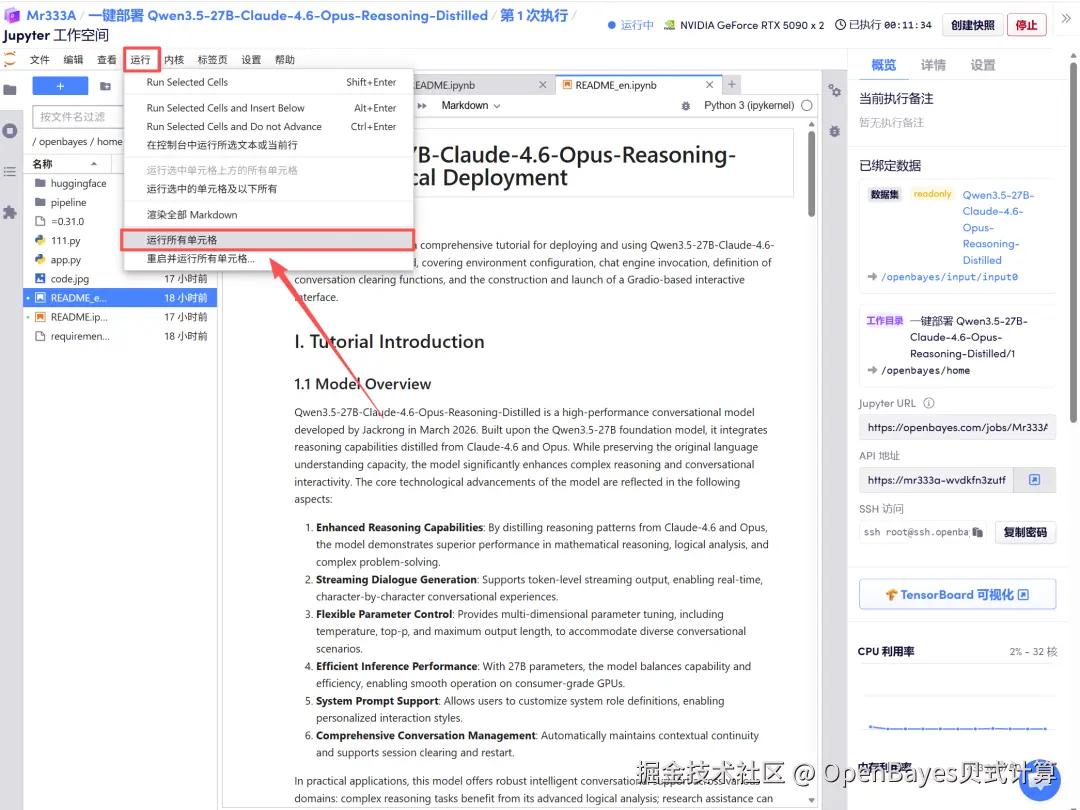Open the 内核 menu
The image size is (1080, 810).
coord(174,60)
